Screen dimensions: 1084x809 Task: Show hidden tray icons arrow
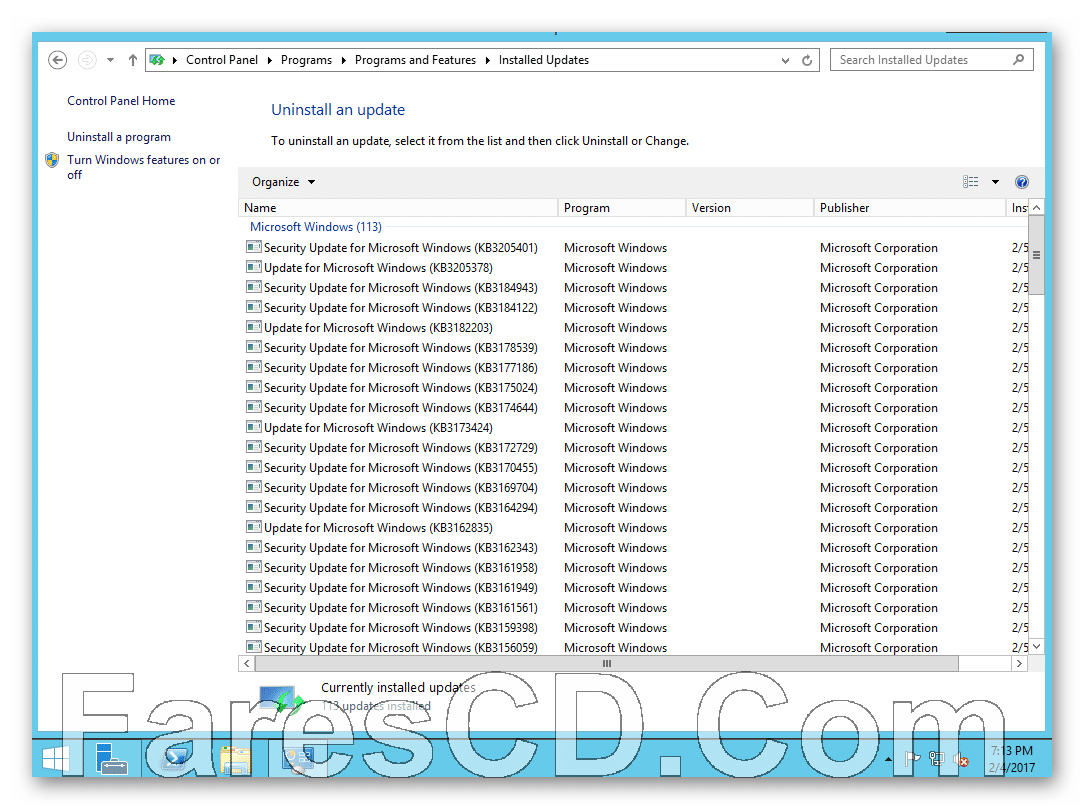(x=888, y=759)
